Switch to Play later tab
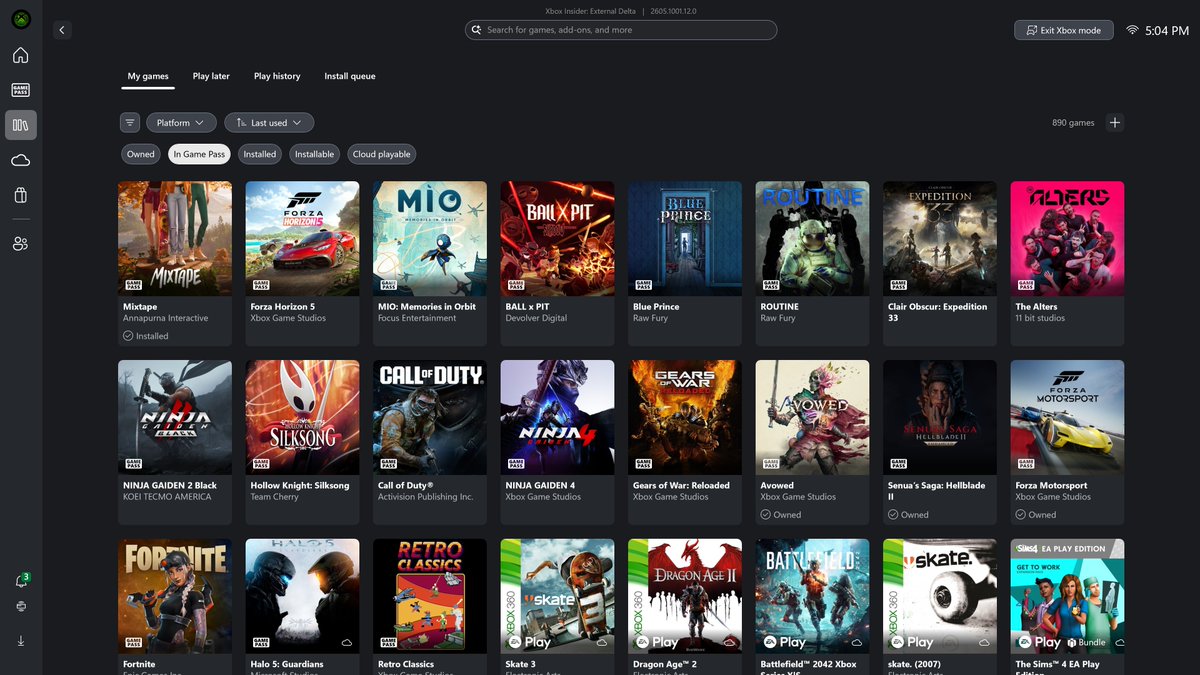1200x675 pixels. (x=211, y=76)
